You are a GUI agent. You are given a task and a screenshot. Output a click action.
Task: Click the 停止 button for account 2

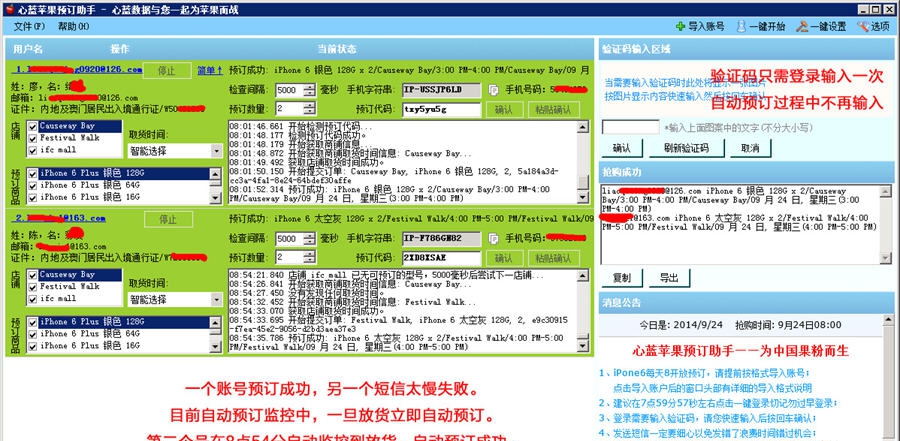pos(168,219)
